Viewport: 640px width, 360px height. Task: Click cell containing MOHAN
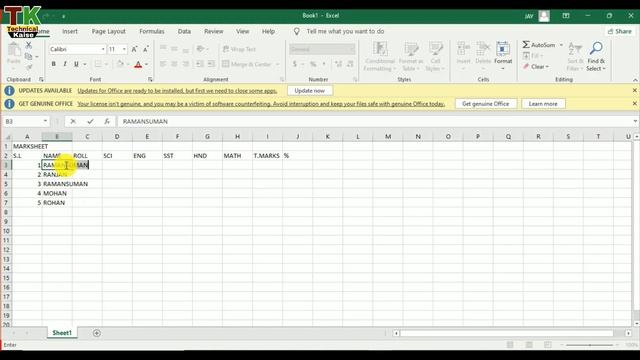click(x=57, y=193)
